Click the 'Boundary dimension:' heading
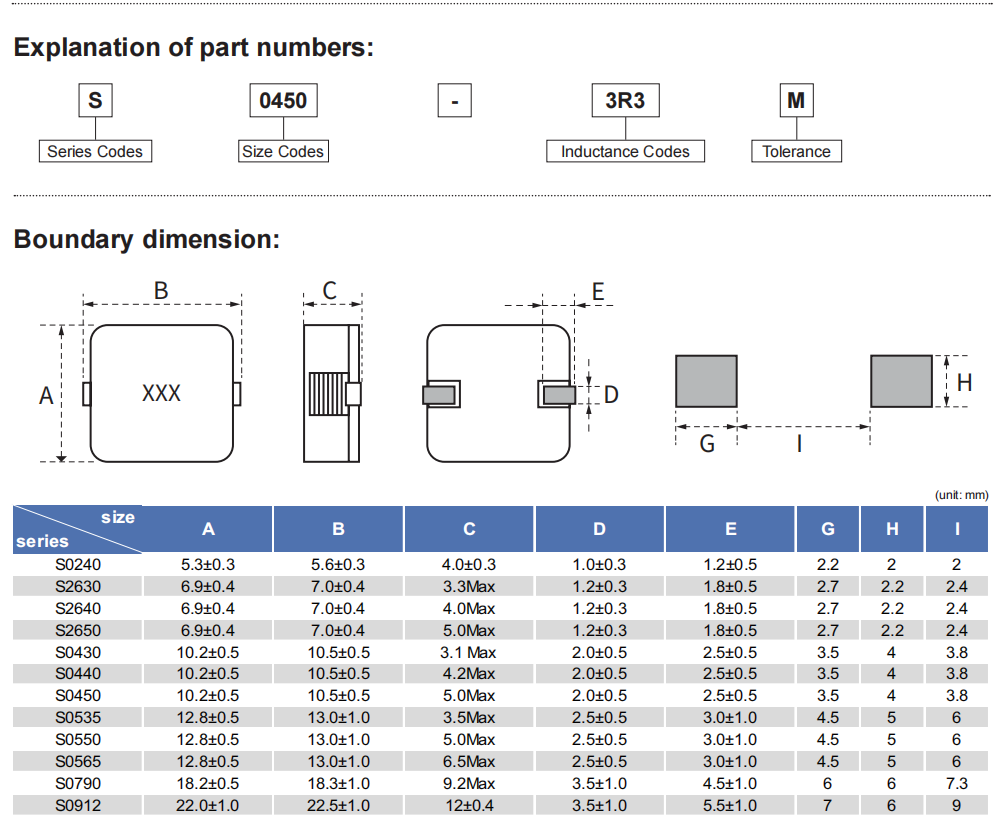 point(146,240)
